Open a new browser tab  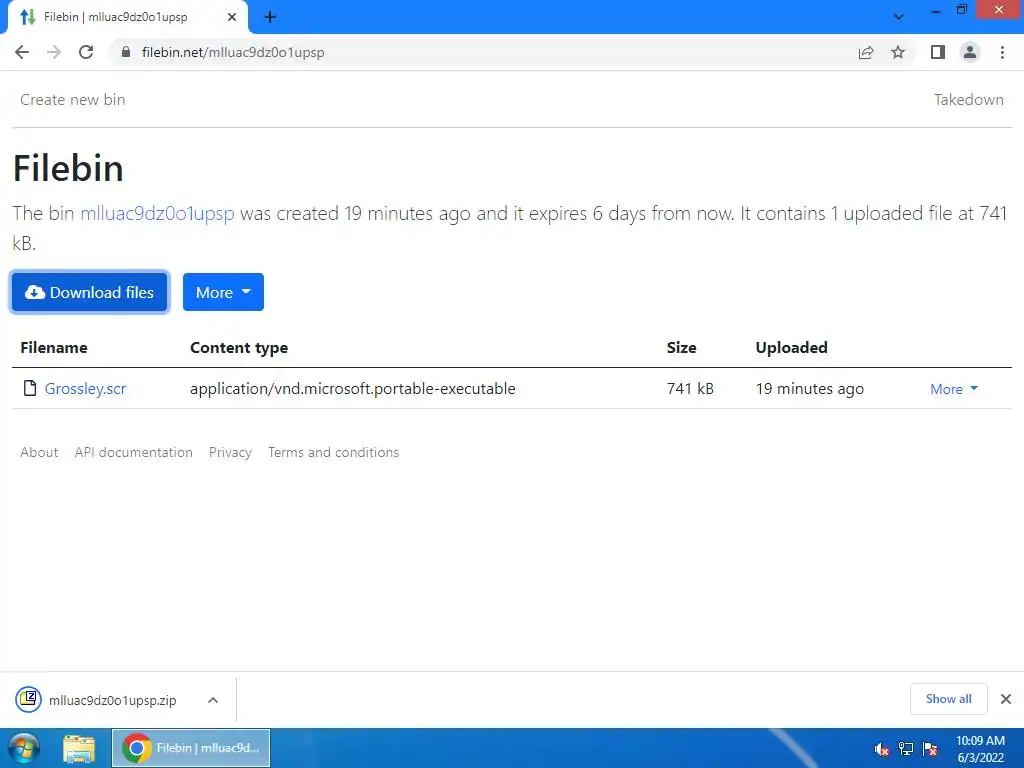pyautogui.click(x=270, y=17)
